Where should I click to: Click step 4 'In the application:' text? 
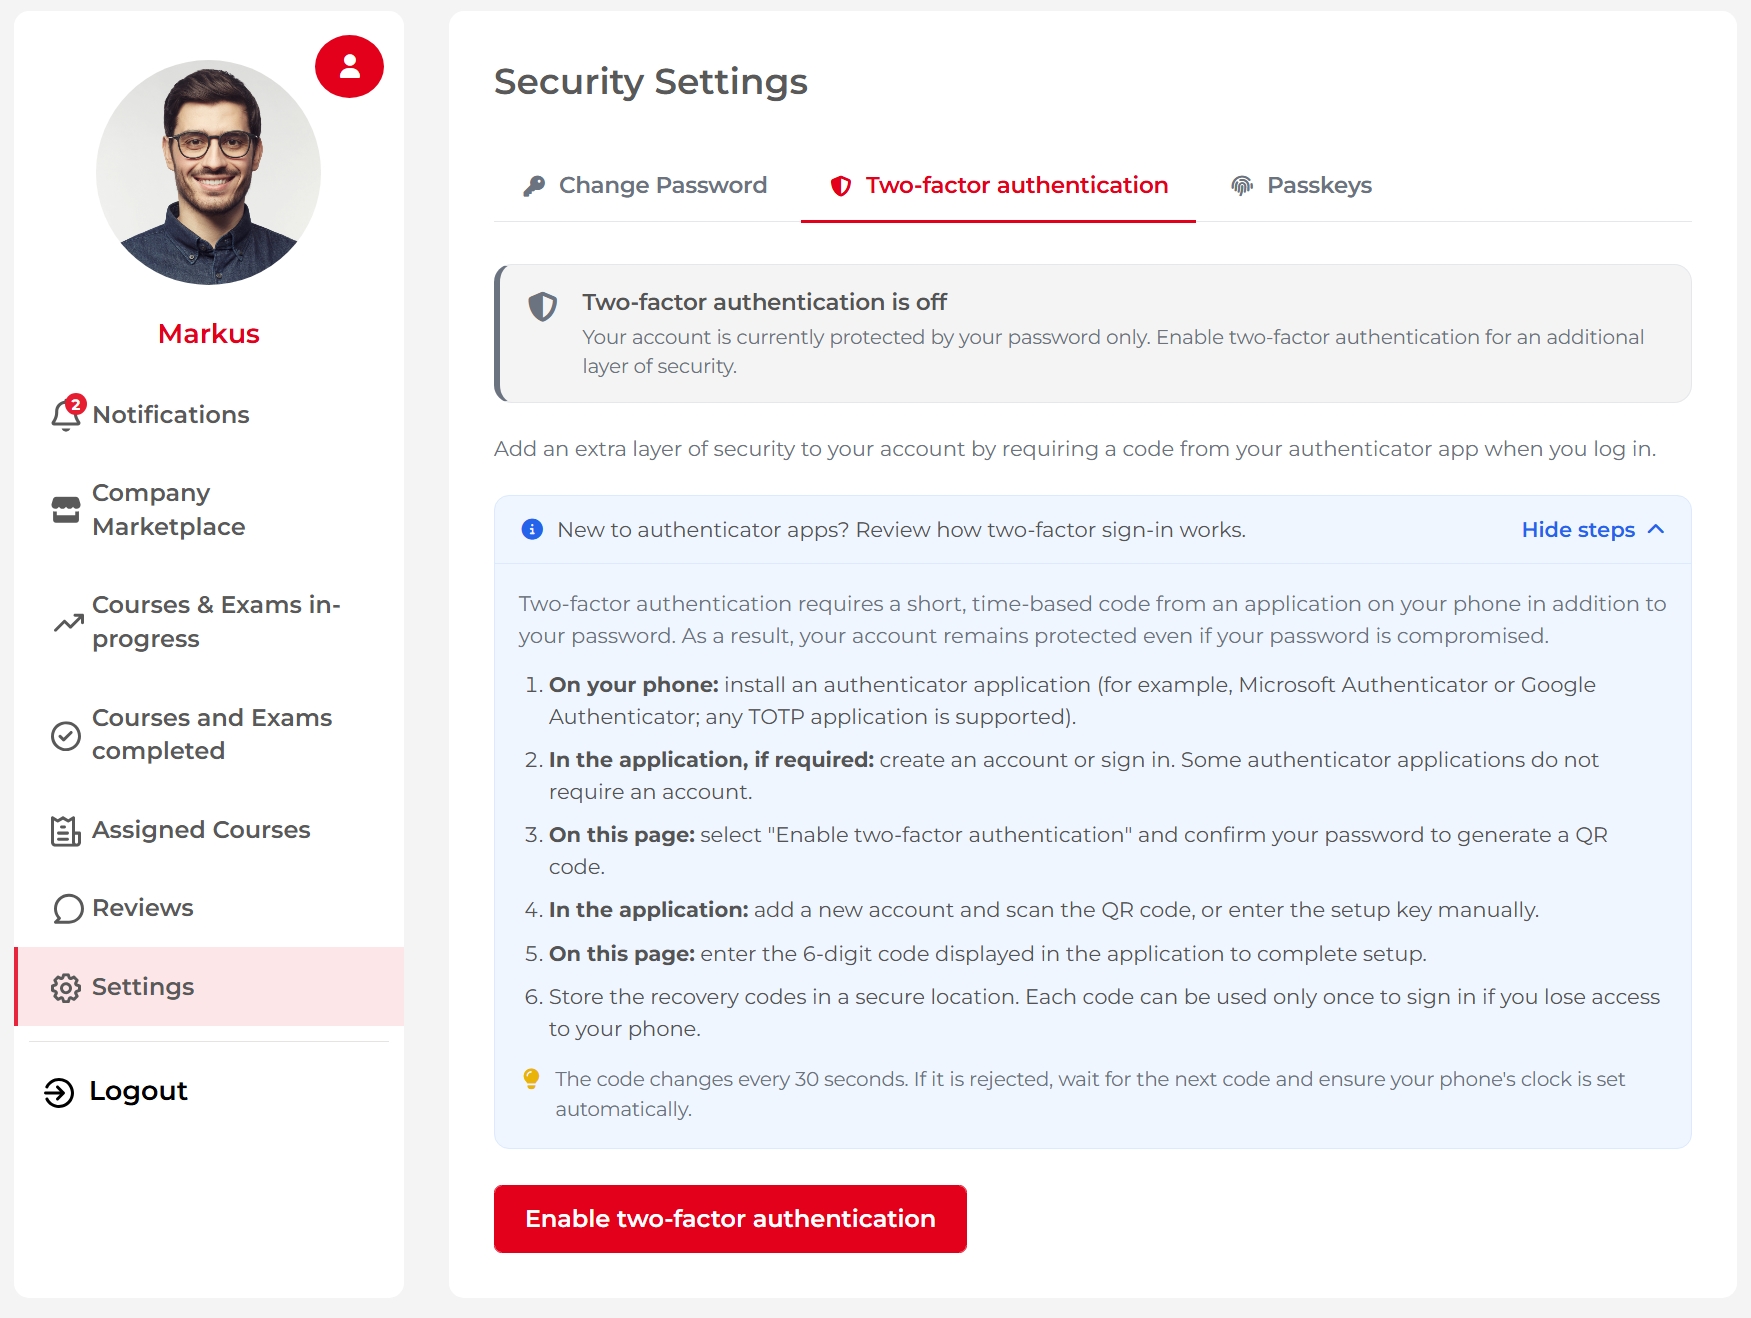[x=649, y=910]
